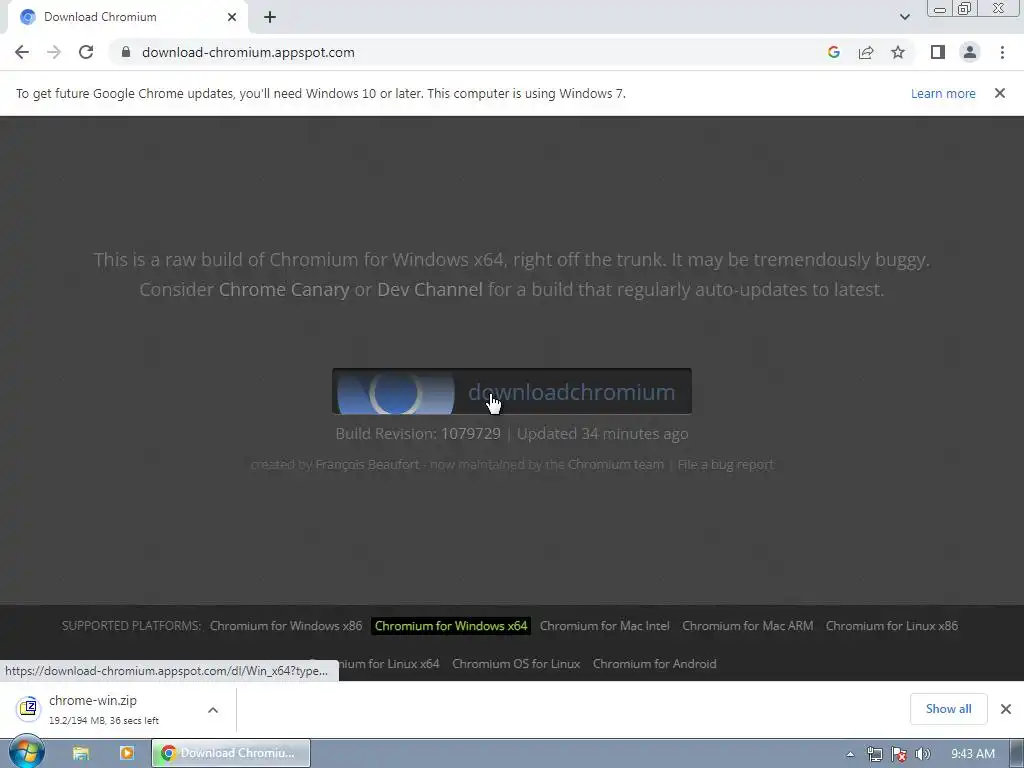Click the 9:43 AM taskbar clock
Image resolution: width=1024 pixels, height=768 pixels.
pyautogui.click(x=972, y=754)
